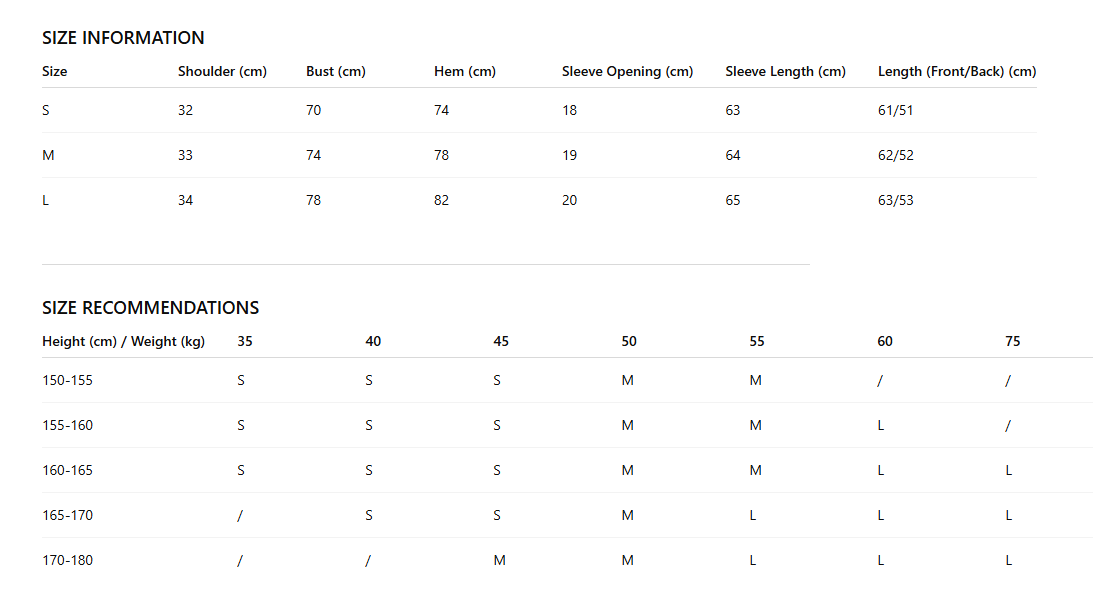Select the 155-160 height row label
Screen dimensions: 1093x603
(68, 425)
